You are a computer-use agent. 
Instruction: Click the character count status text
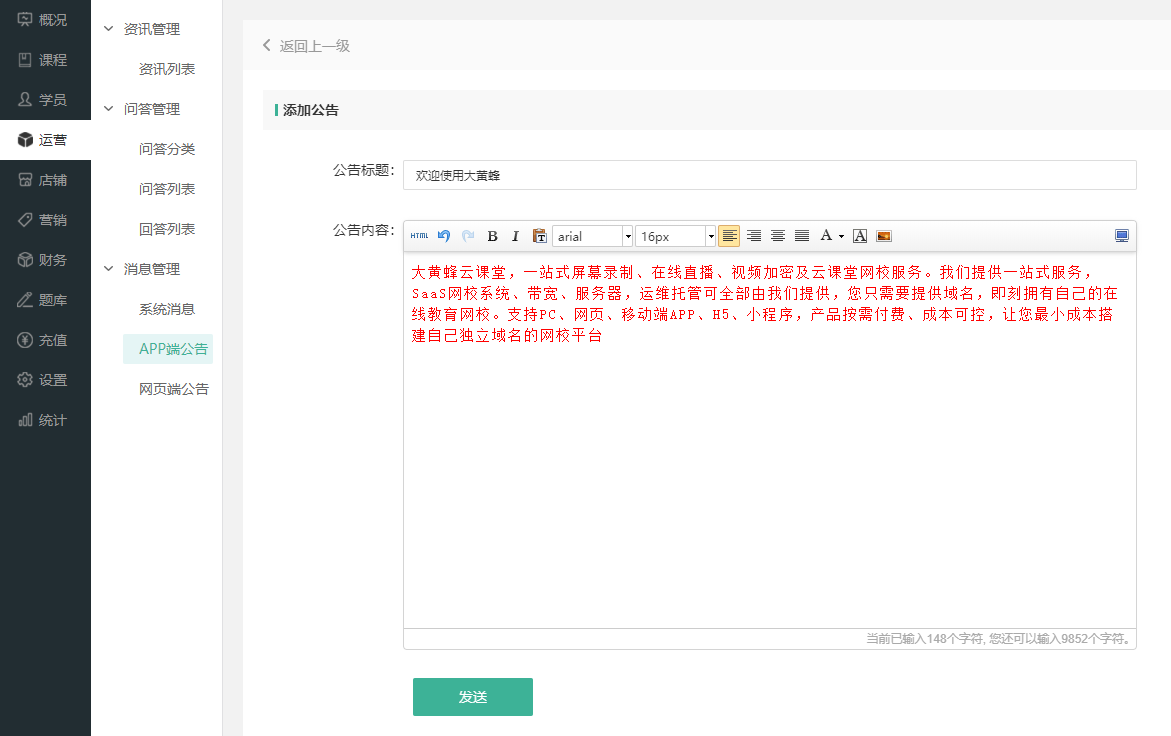[999, 639]
